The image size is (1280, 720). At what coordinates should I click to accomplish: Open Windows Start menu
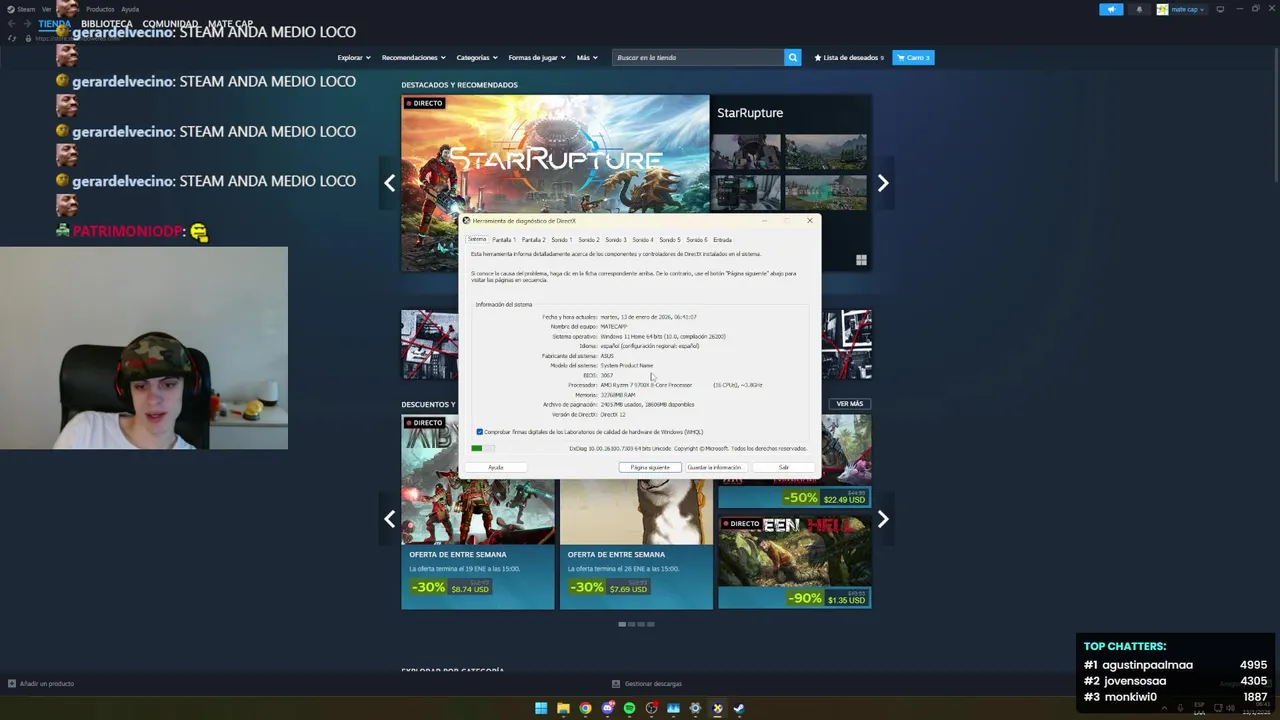541,708
